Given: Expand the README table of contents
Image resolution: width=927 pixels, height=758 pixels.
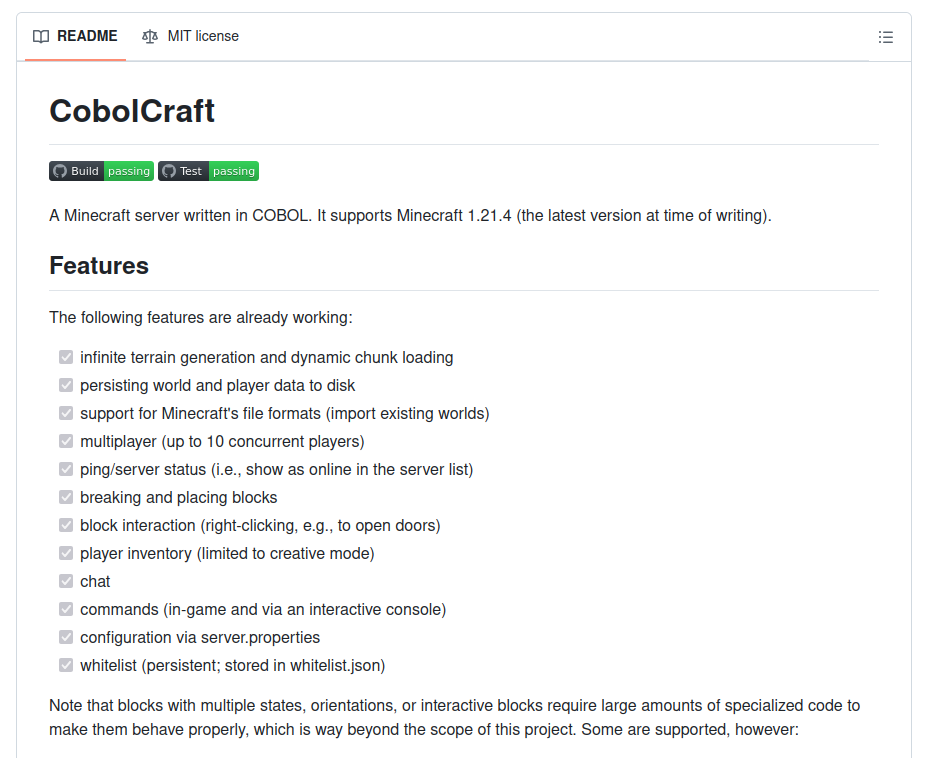Looking at the screenshot, I should [x=885, y=36].
